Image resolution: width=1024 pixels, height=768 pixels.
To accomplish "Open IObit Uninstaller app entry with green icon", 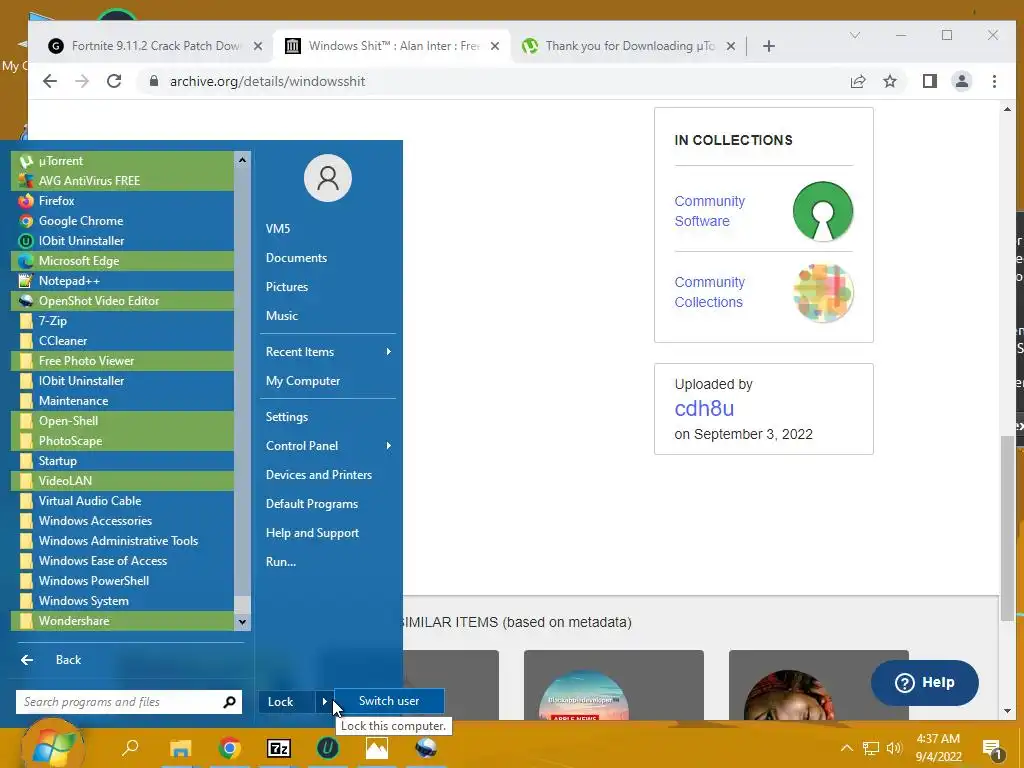I will [122, 241].
